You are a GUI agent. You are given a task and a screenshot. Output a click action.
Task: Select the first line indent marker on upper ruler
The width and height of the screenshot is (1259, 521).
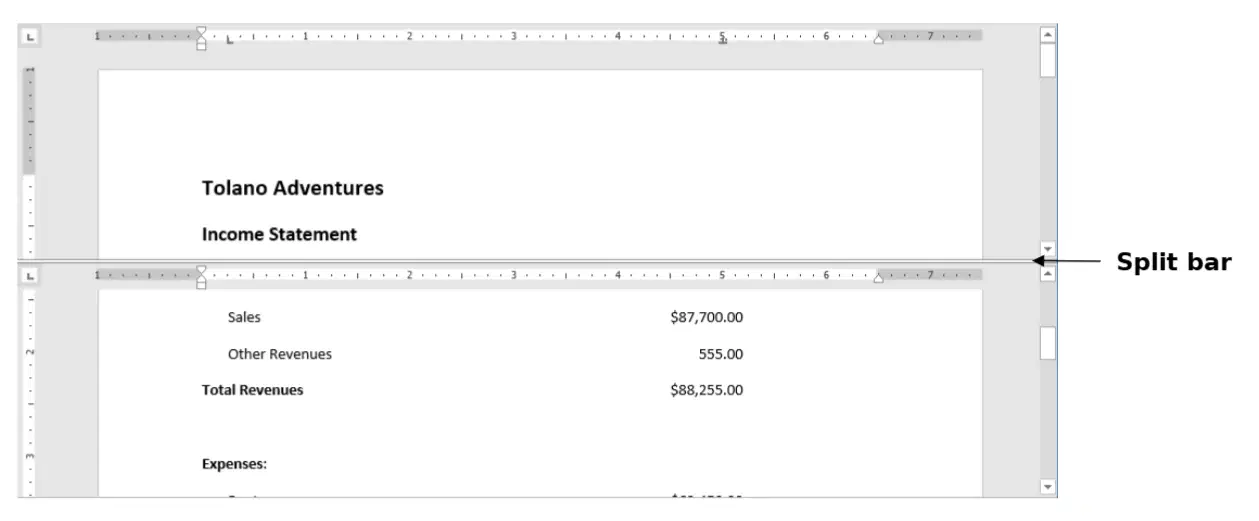pos(201,31)
